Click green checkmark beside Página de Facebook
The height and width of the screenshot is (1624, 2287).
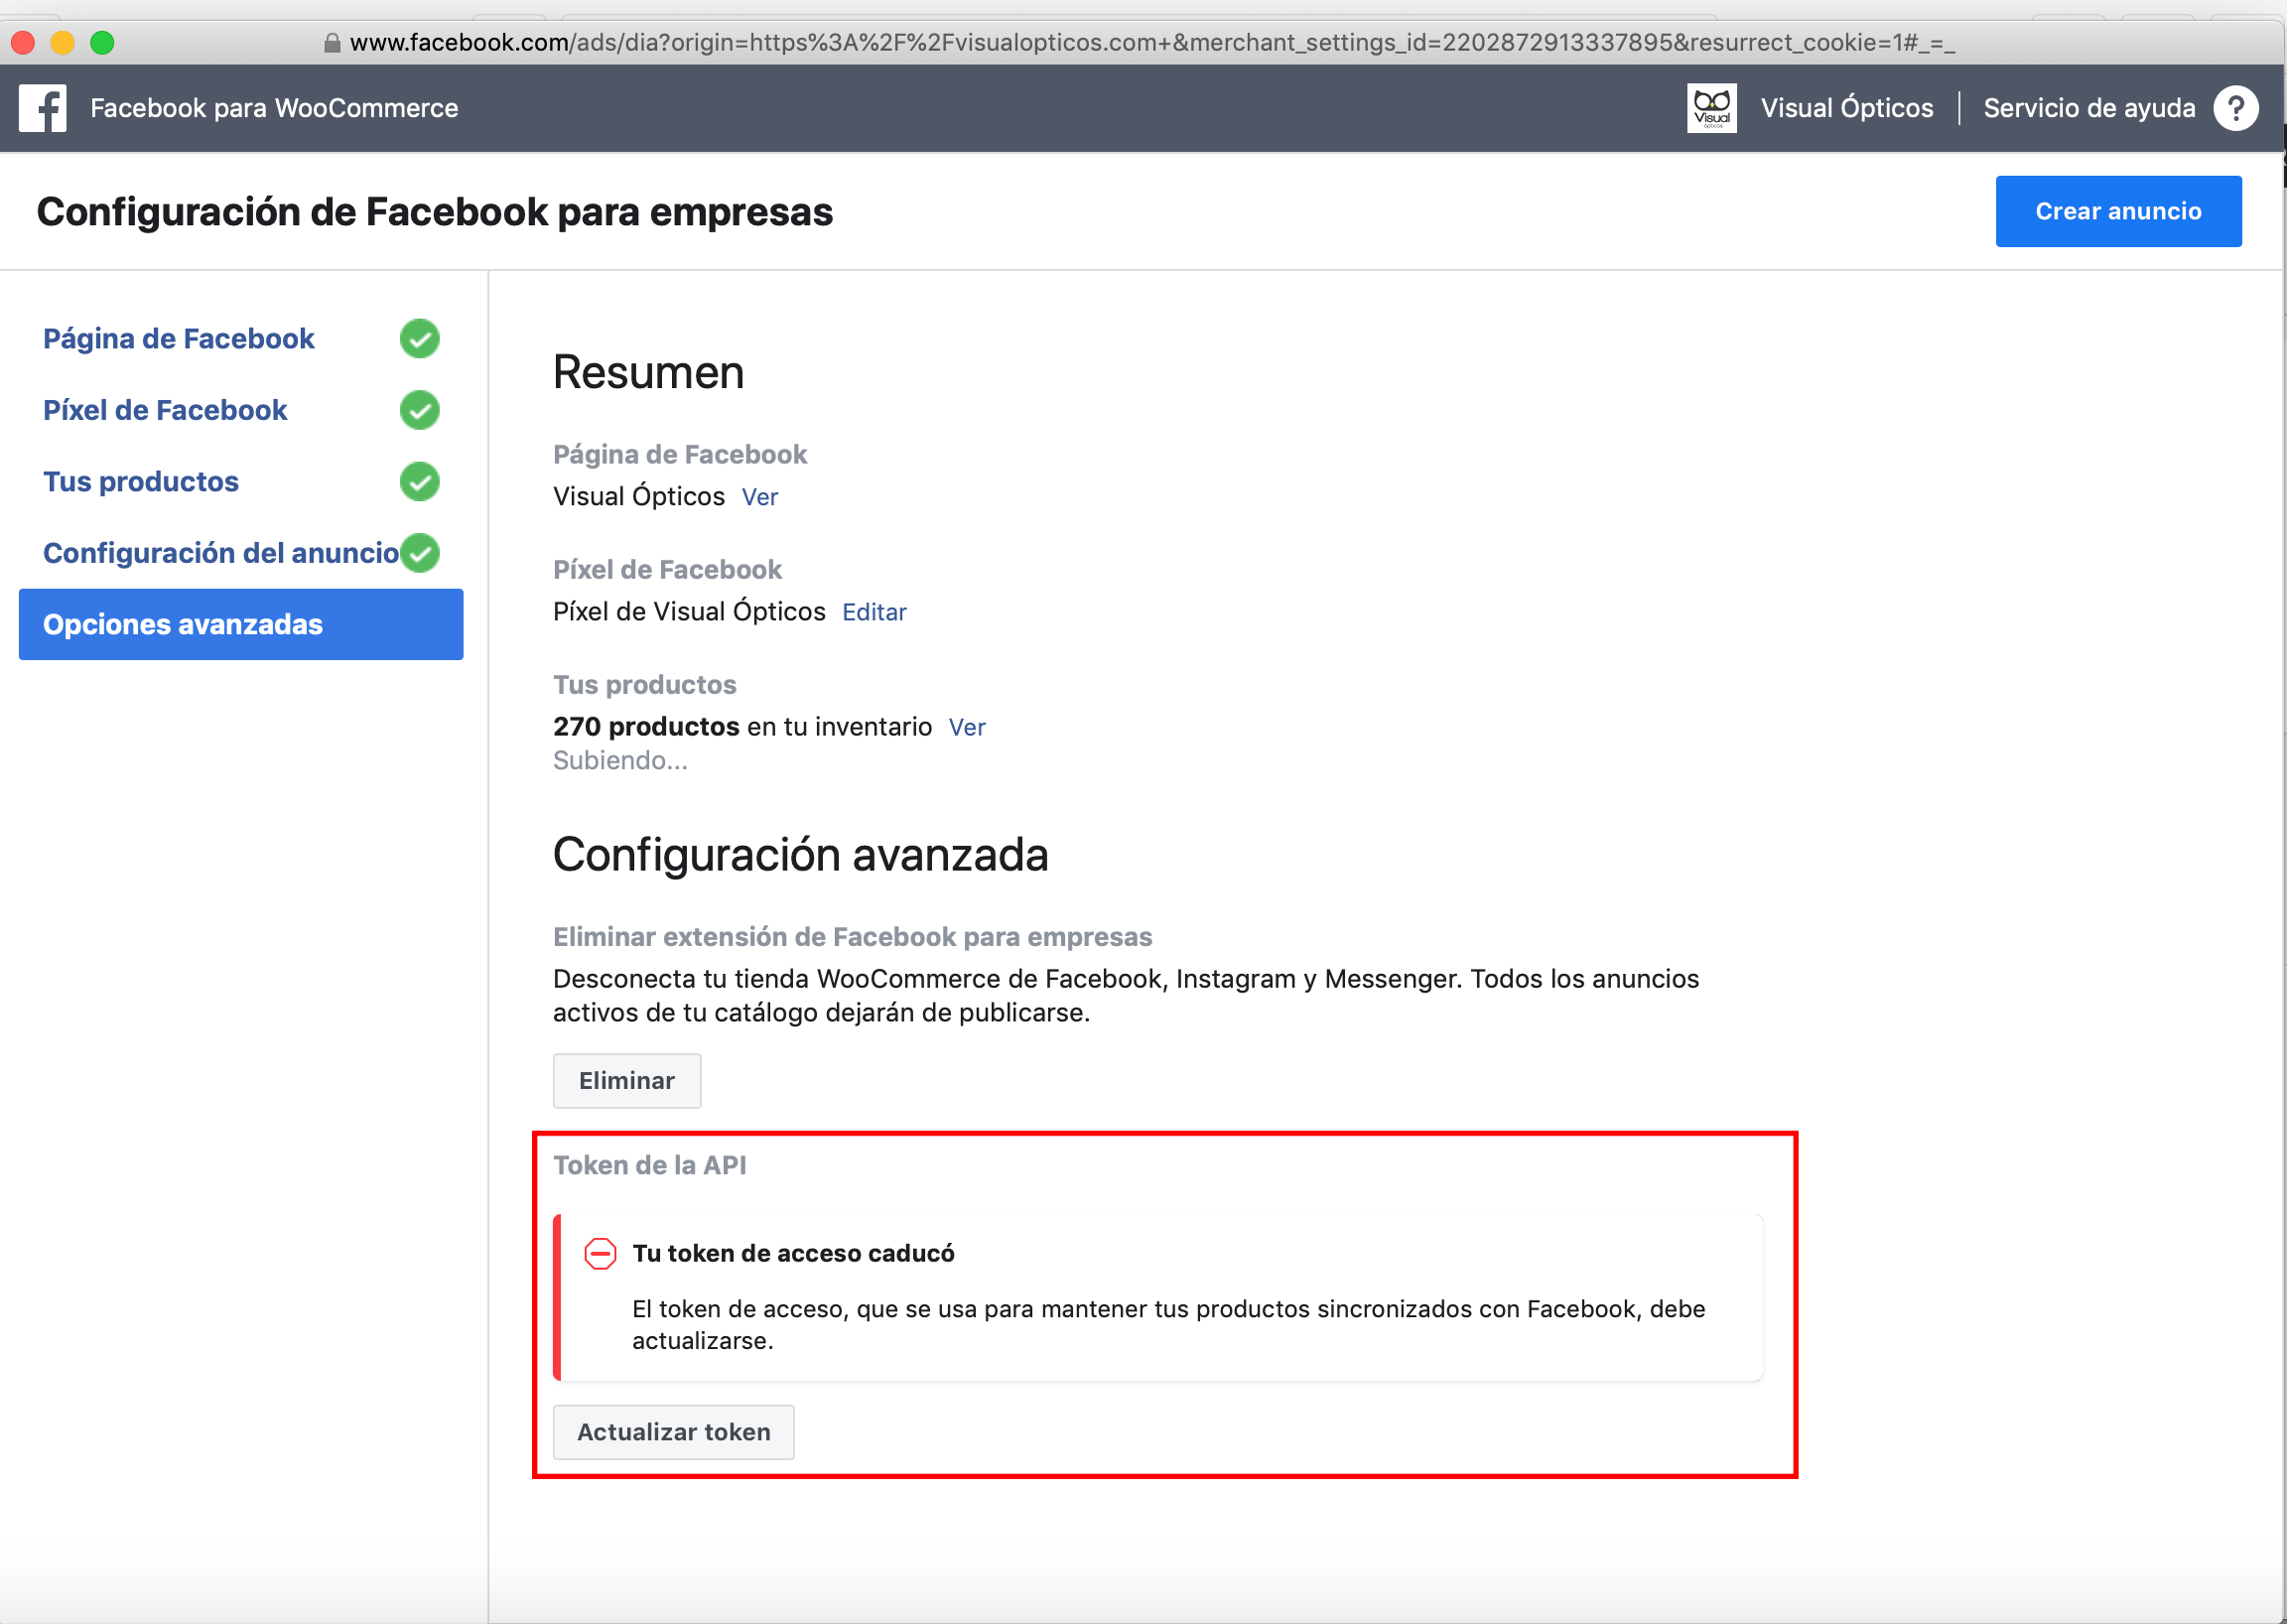pyautogui.click(x=420, y=339)
